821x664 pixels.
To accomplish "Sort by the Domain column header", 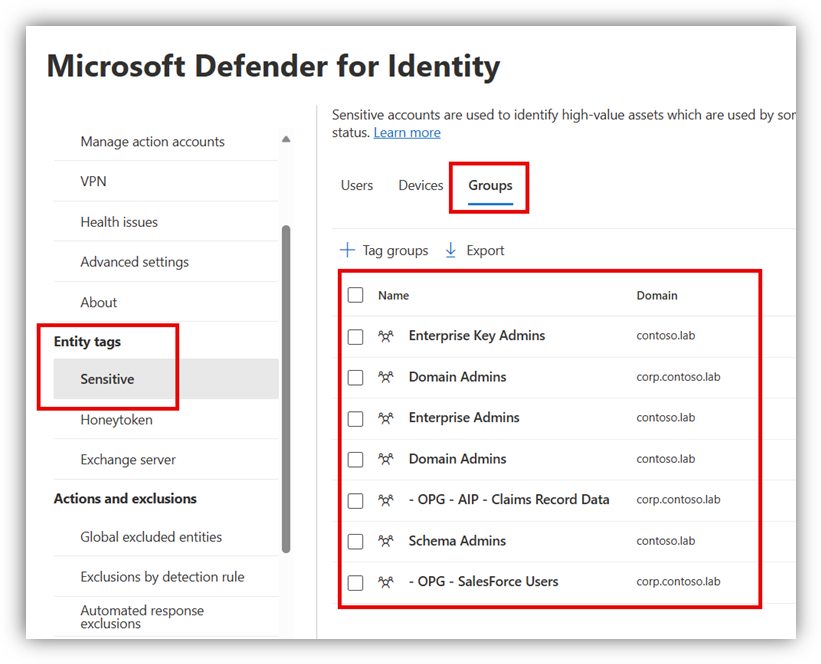I will point(657,295).
